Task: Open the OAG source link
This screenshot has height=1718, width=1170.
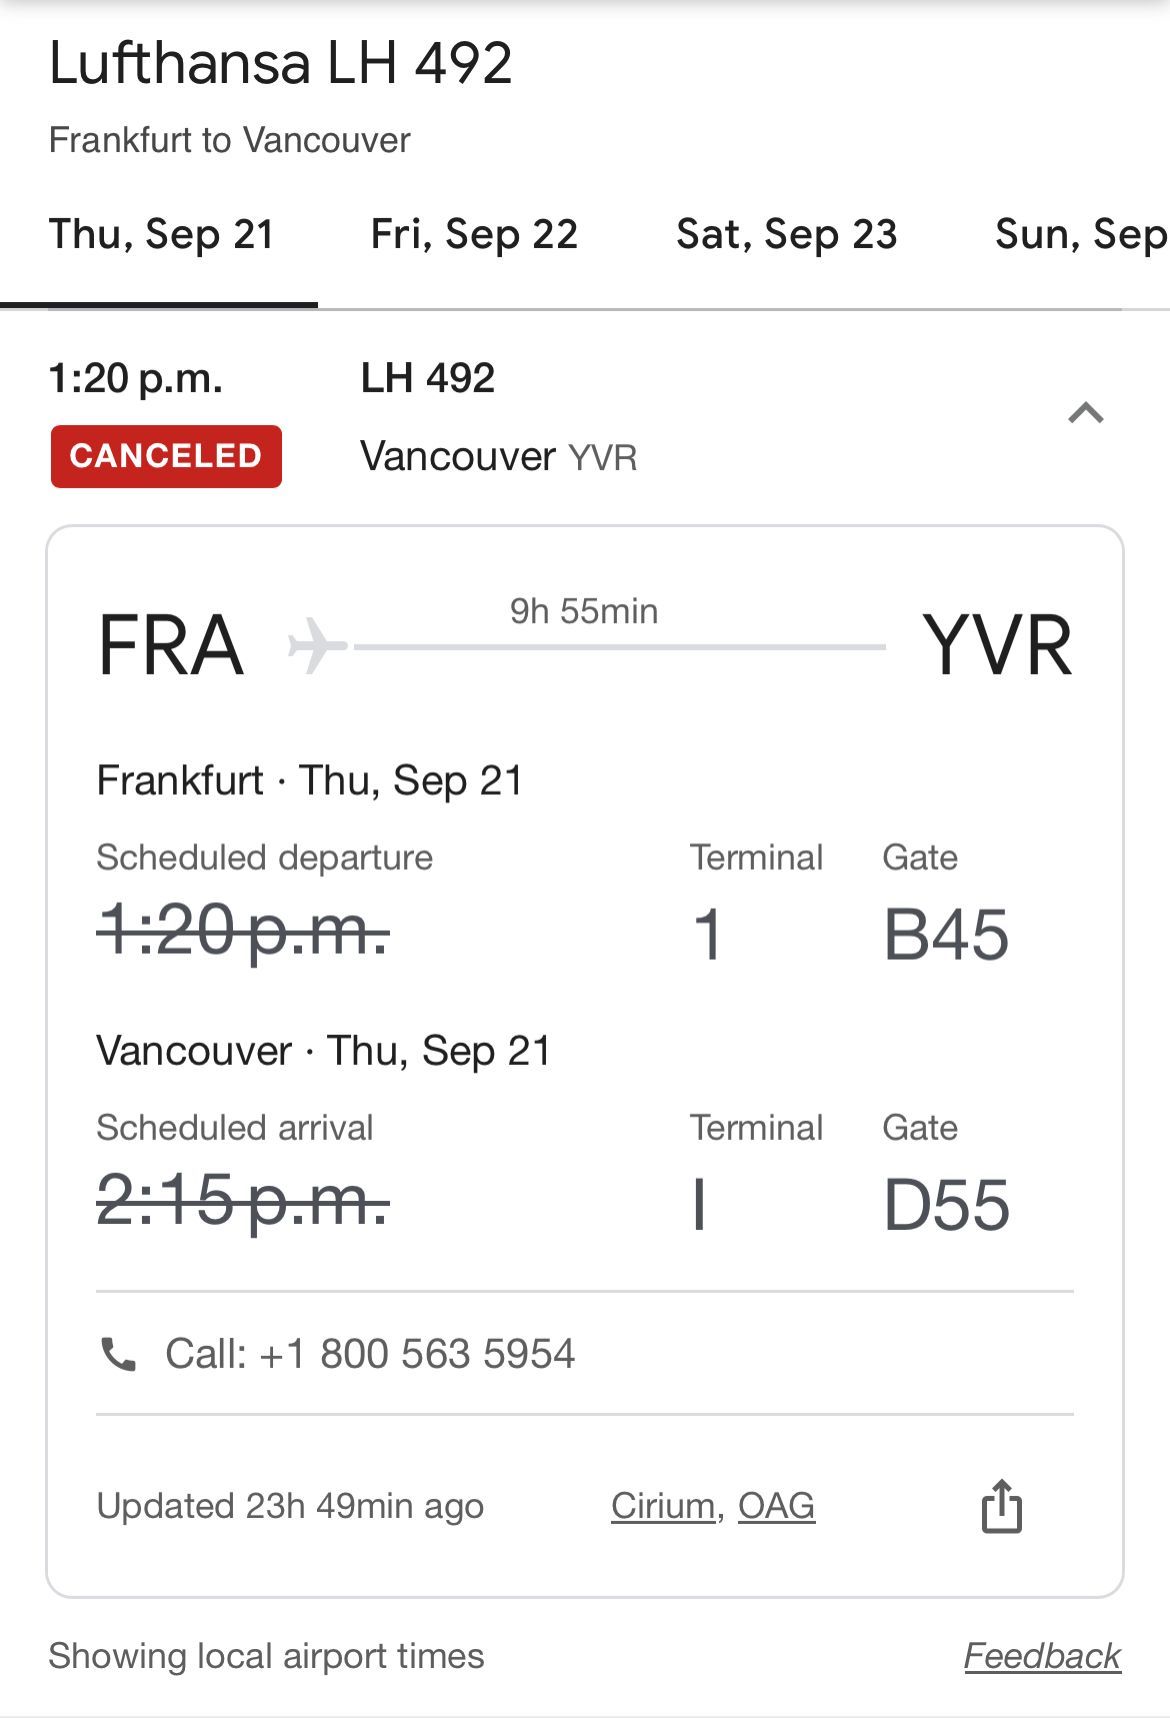Action: (777, 1506)
